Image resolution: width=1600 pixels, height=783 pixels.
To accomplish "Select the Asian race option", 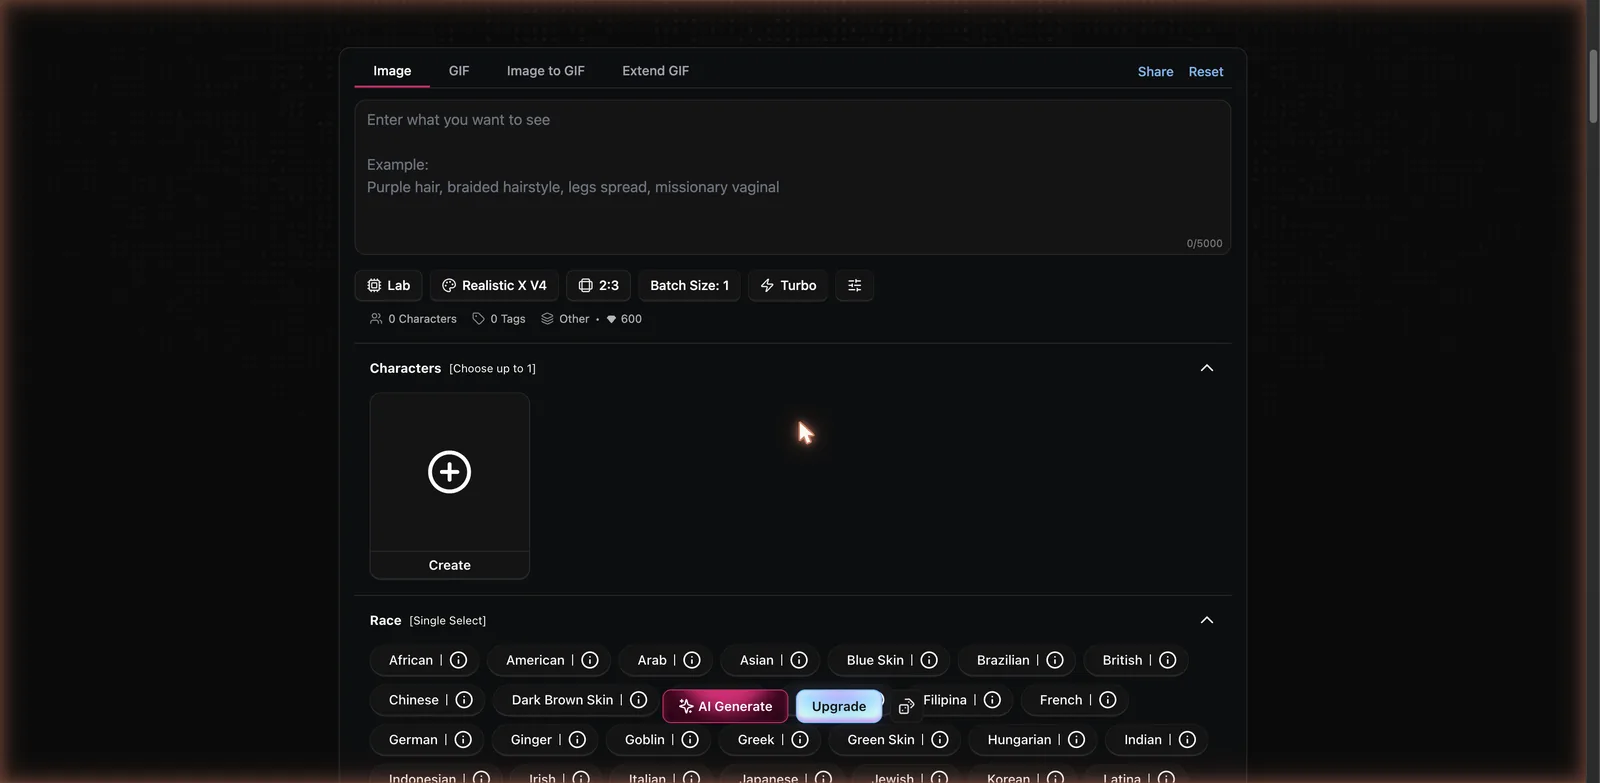I will tap(757, 660).
